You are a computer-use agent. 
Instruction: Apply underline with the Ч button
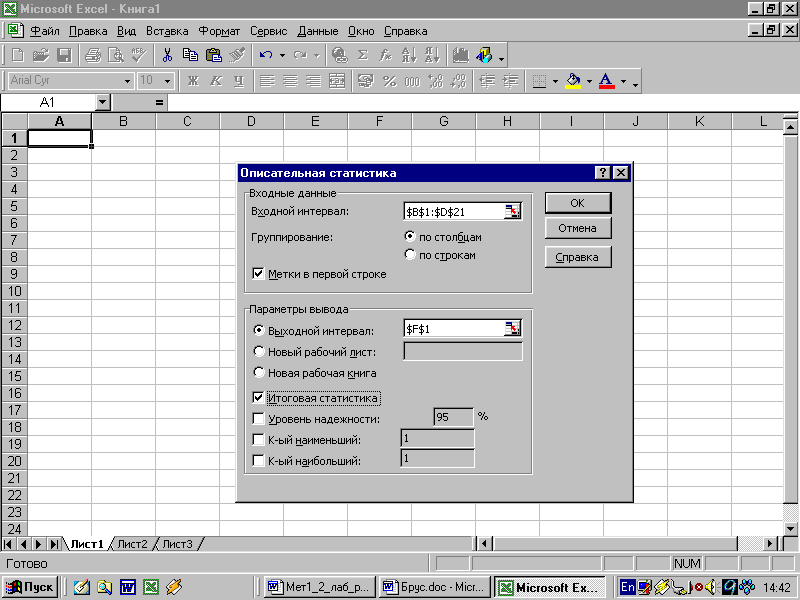point(239,81)
